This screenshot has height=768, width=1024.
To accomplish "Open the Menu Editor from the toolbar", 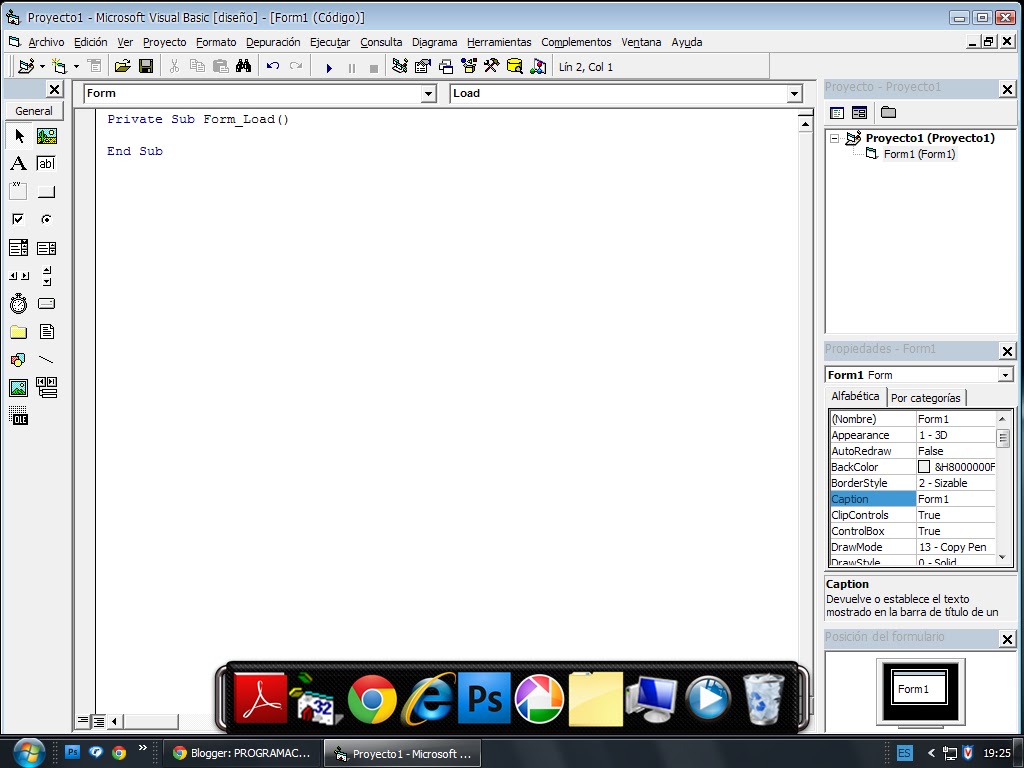I will coord(95,65).
